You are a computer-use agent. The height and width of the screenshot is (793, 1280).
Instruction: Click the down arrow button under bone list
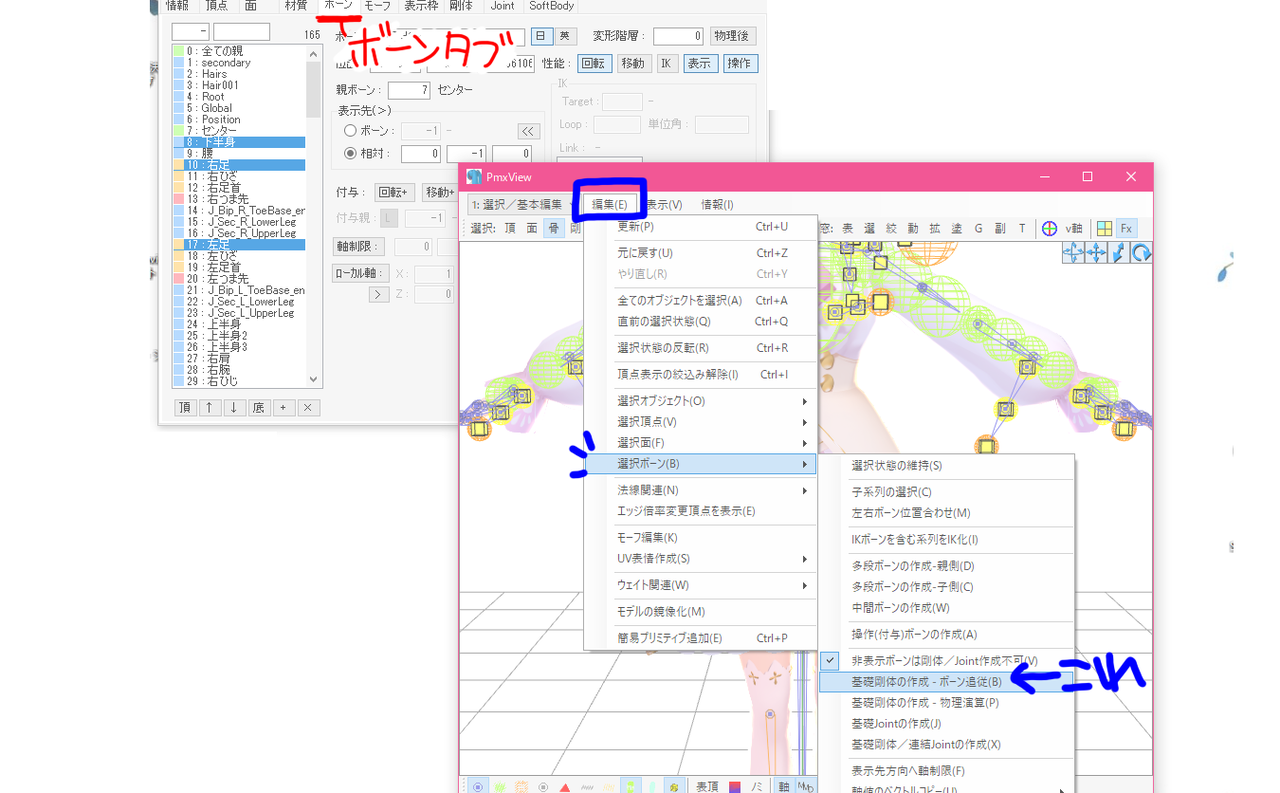pyautogui.click(x=234, y=407)
